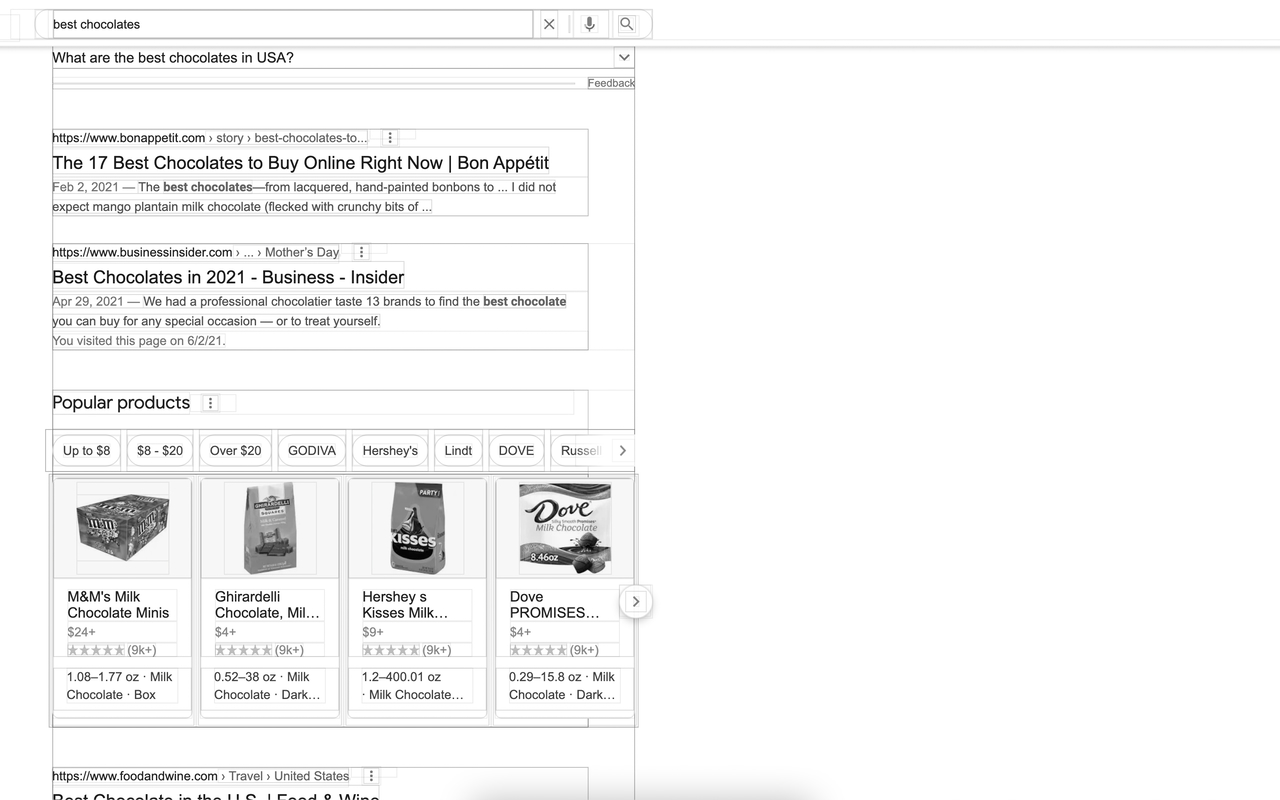
Task: Open the Business Insider Best Chocolates 2021 result
Action: tap(227, 277)
